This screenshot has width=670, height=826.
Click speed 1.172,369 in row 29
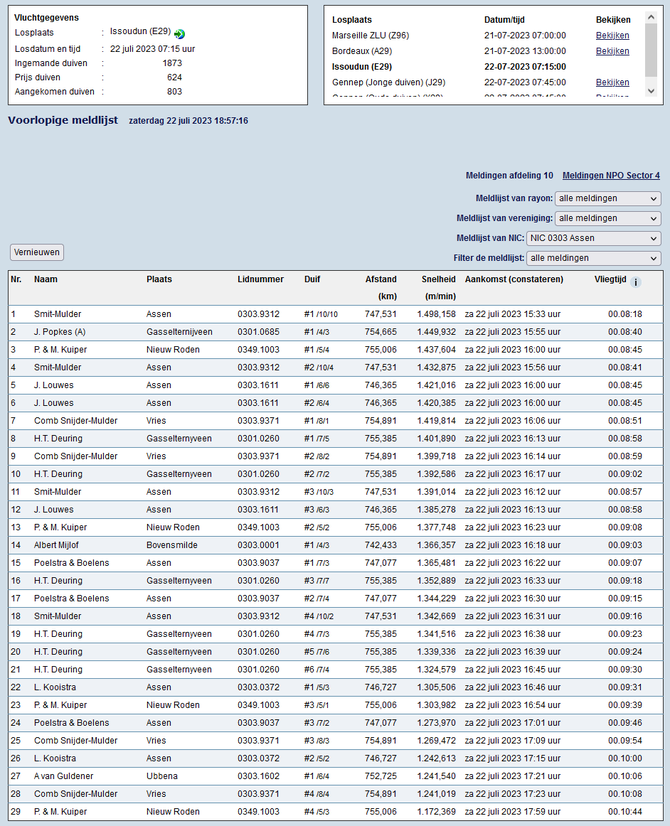(436, 812)
